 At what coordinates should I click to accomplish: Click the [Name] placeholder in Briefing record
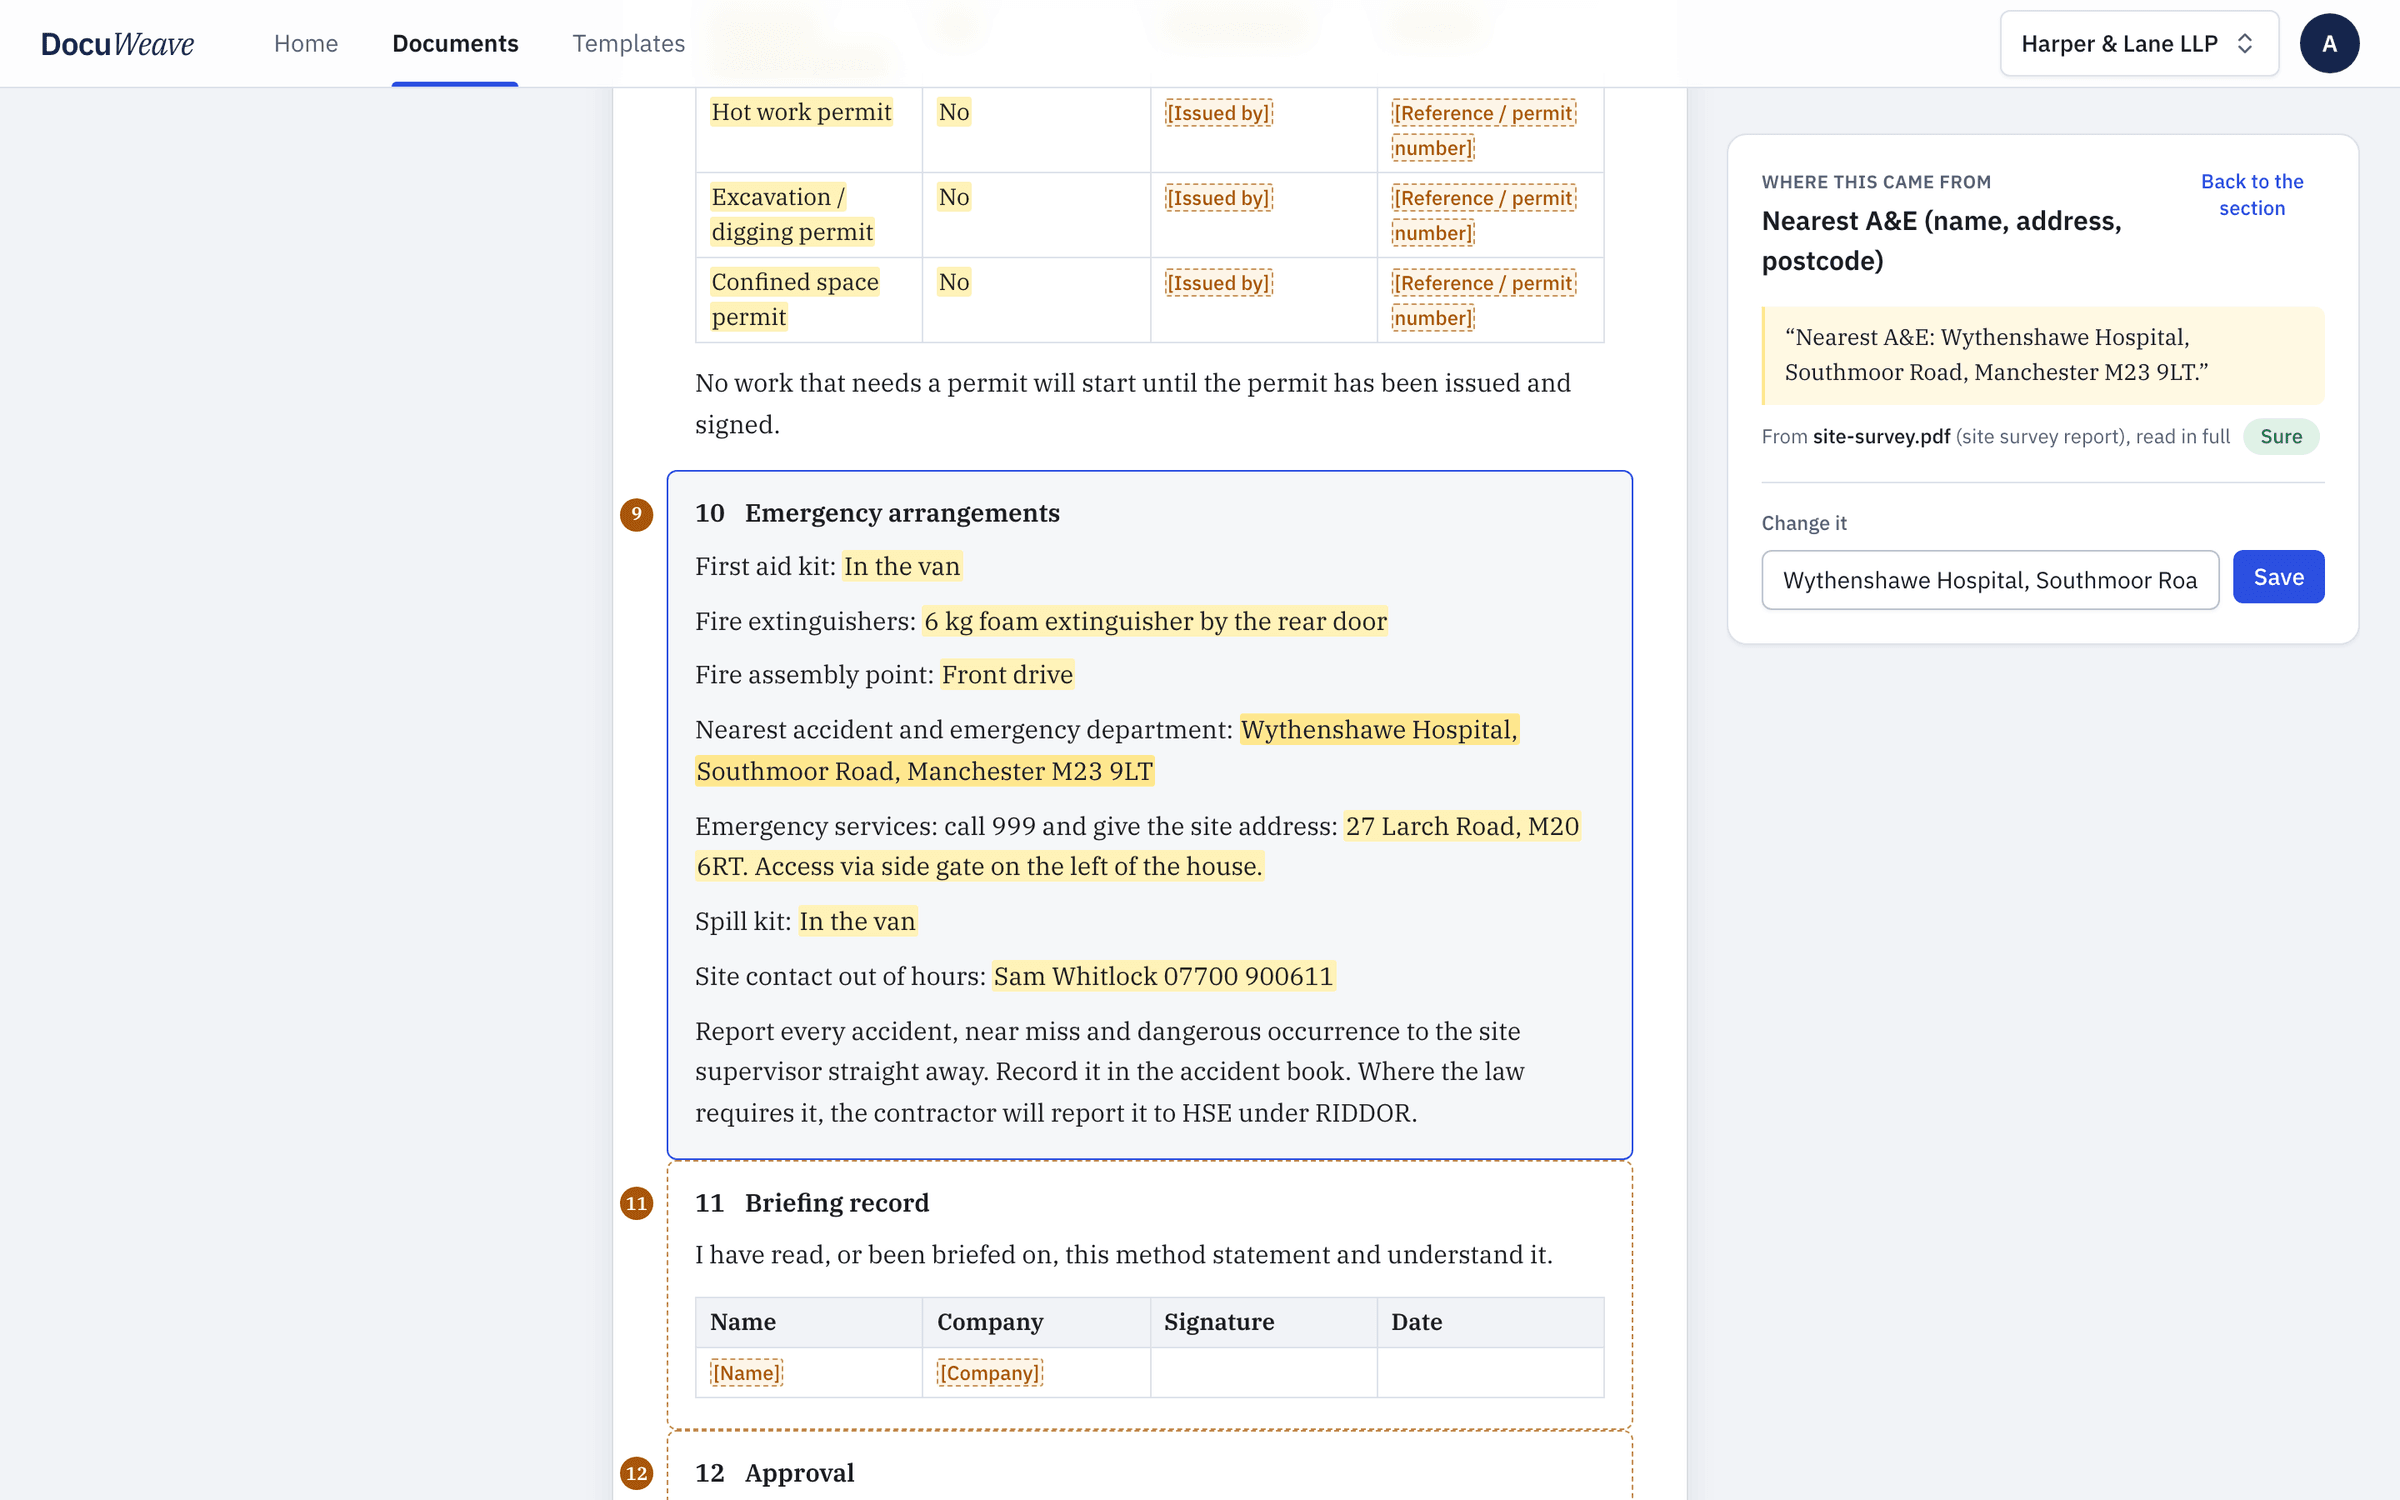[x=746, y=1373]
